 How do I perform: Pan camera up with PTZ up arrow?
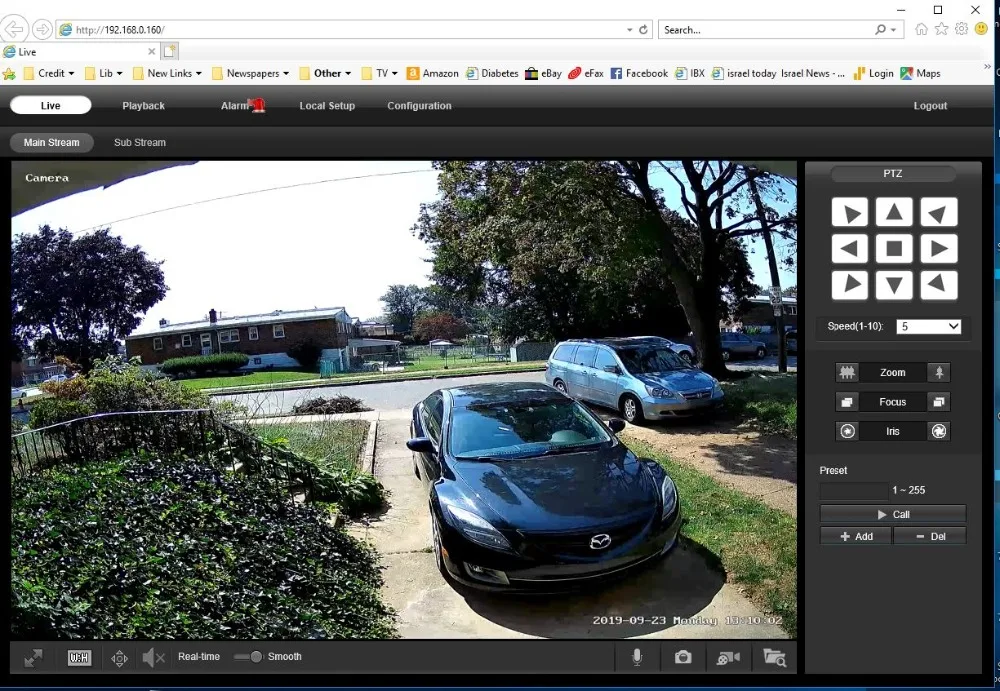click(x=894, y=212)
